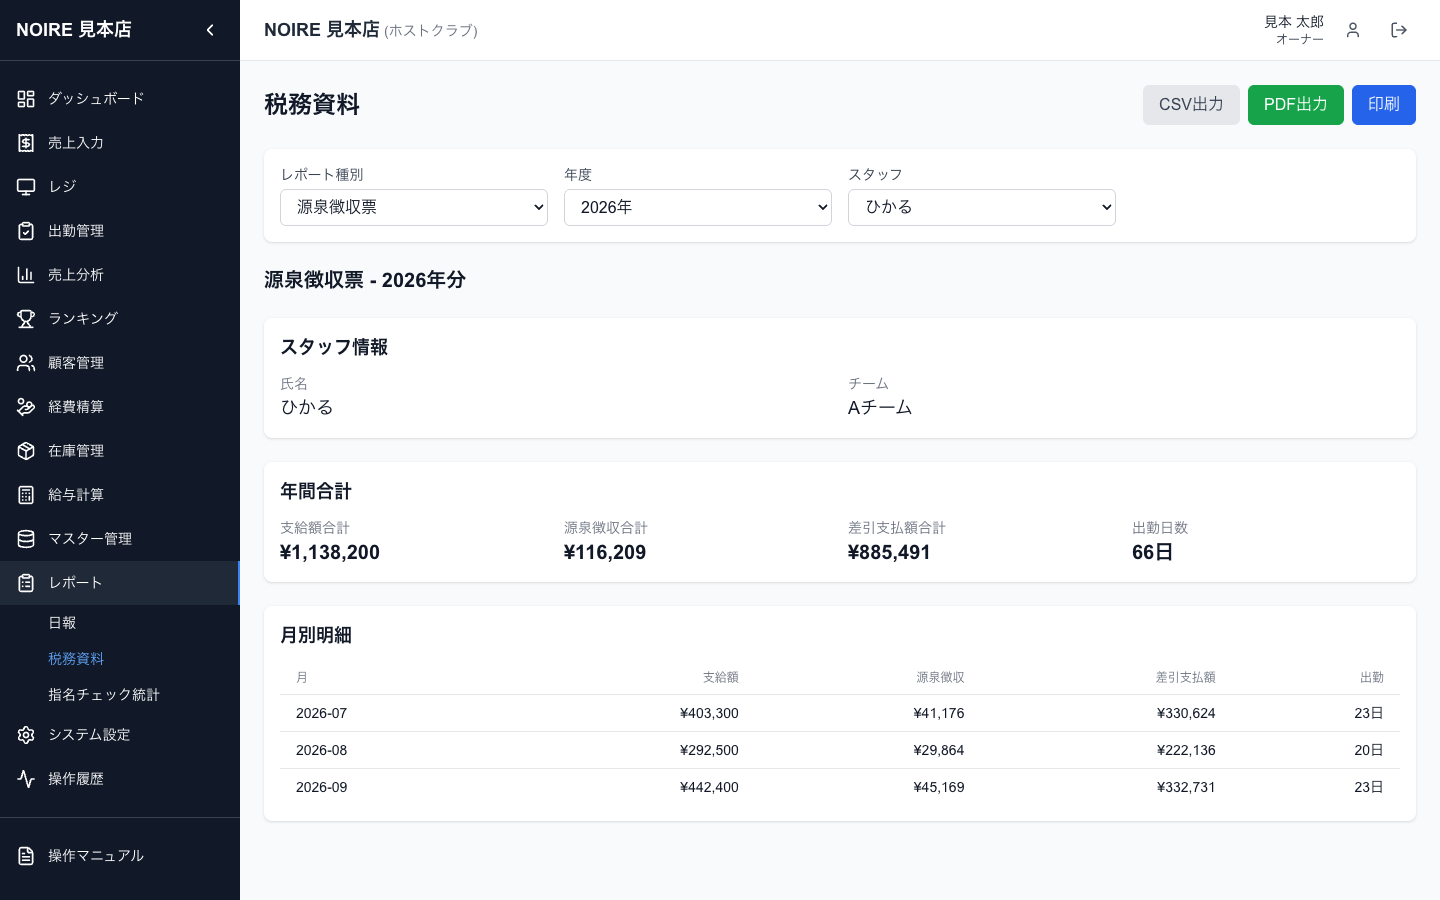
Task: Click the 顧客管理 users icon
Action: [x=26, y=363]
